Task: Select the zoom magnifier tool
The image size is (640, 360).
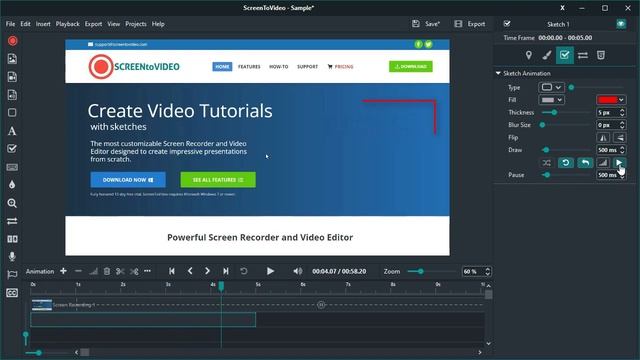Action: (x=12, y=203)
